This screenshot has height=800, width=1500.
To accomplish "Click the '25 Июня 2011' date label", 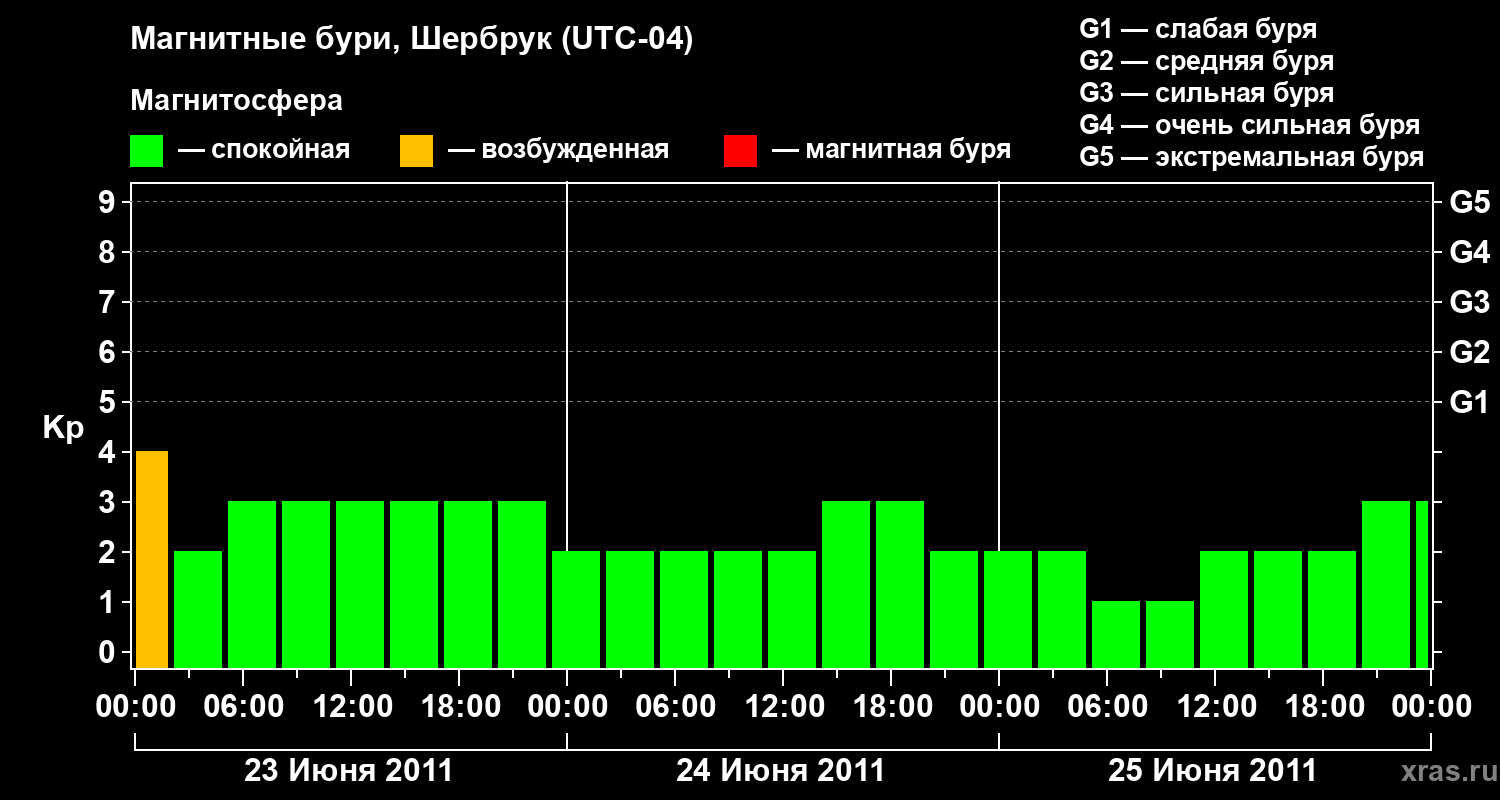I will tap(1213, 771).
